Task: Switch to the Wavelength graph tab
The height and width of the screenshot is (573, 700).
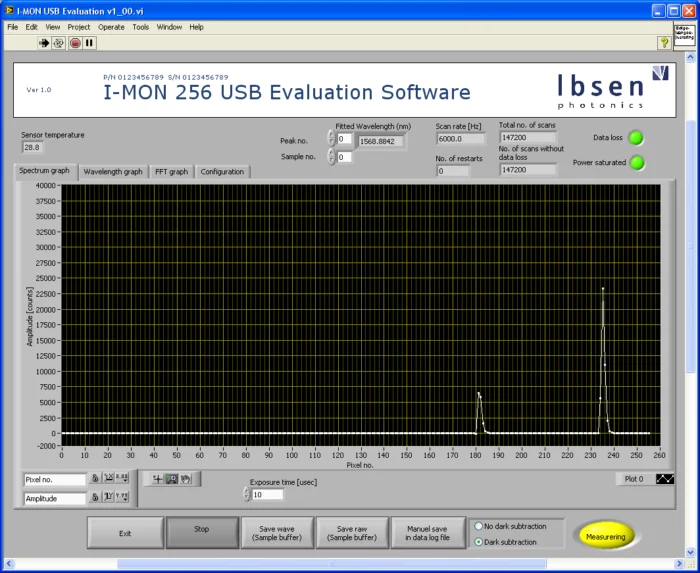Action: (113, 171)
